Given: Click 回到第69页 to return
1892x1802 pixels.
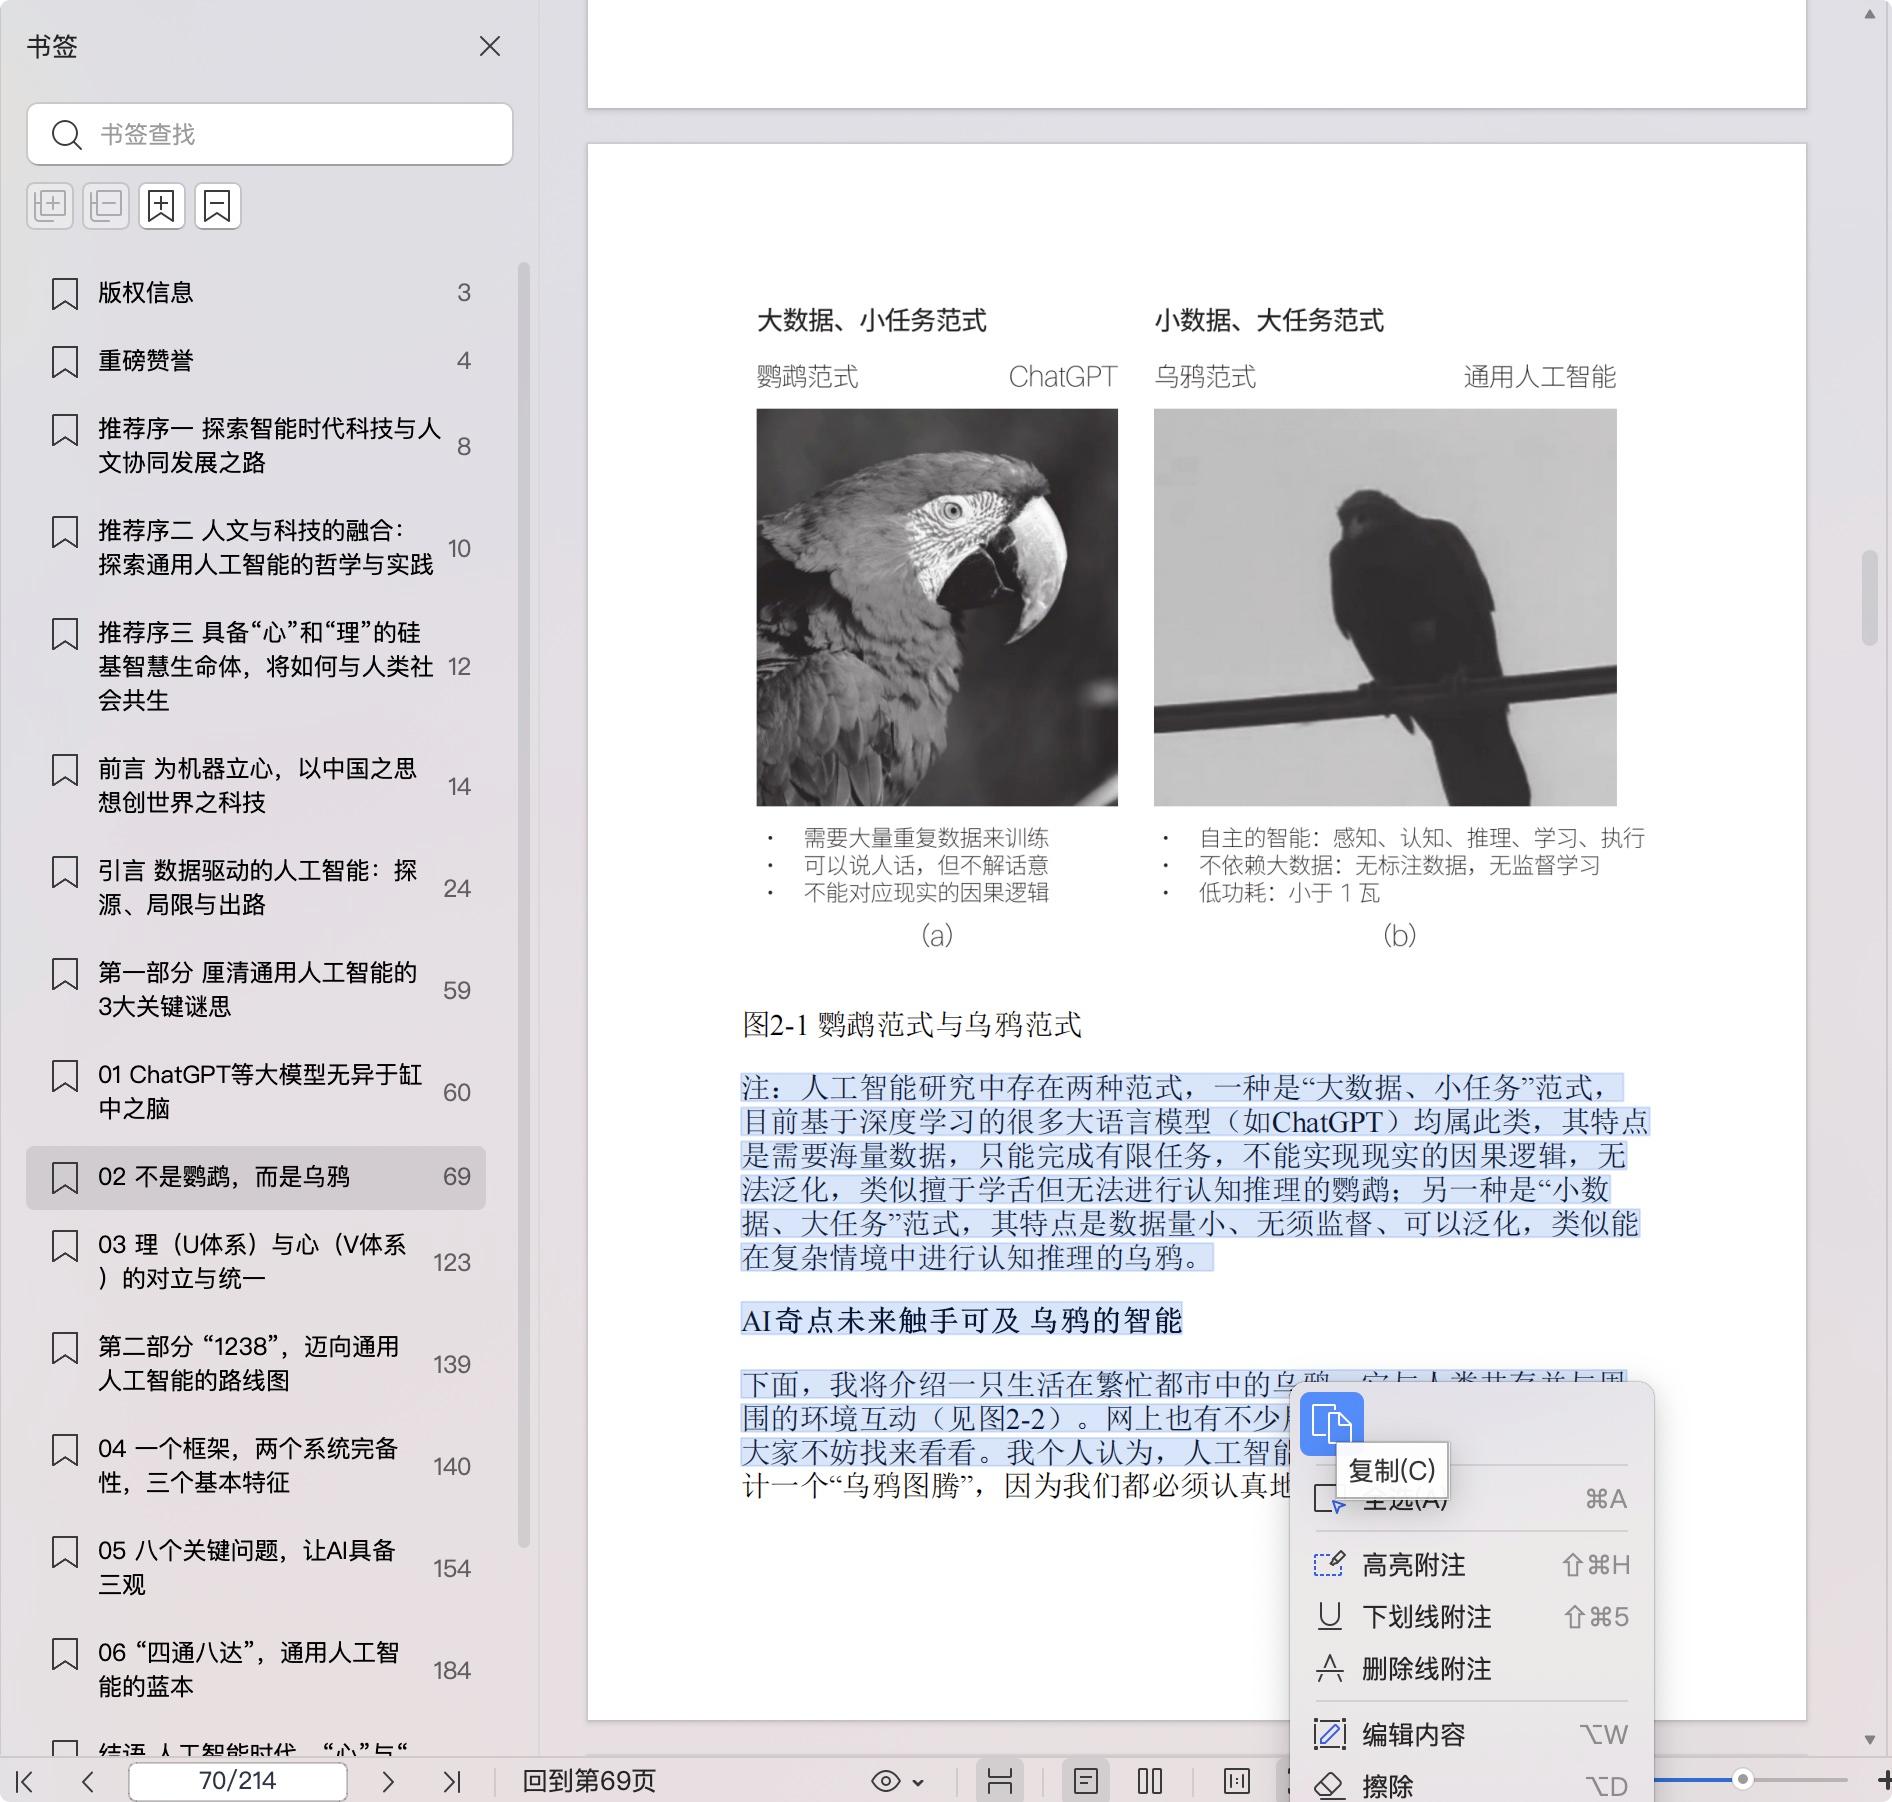Looking at the screenshot, I should [589, 1781].
